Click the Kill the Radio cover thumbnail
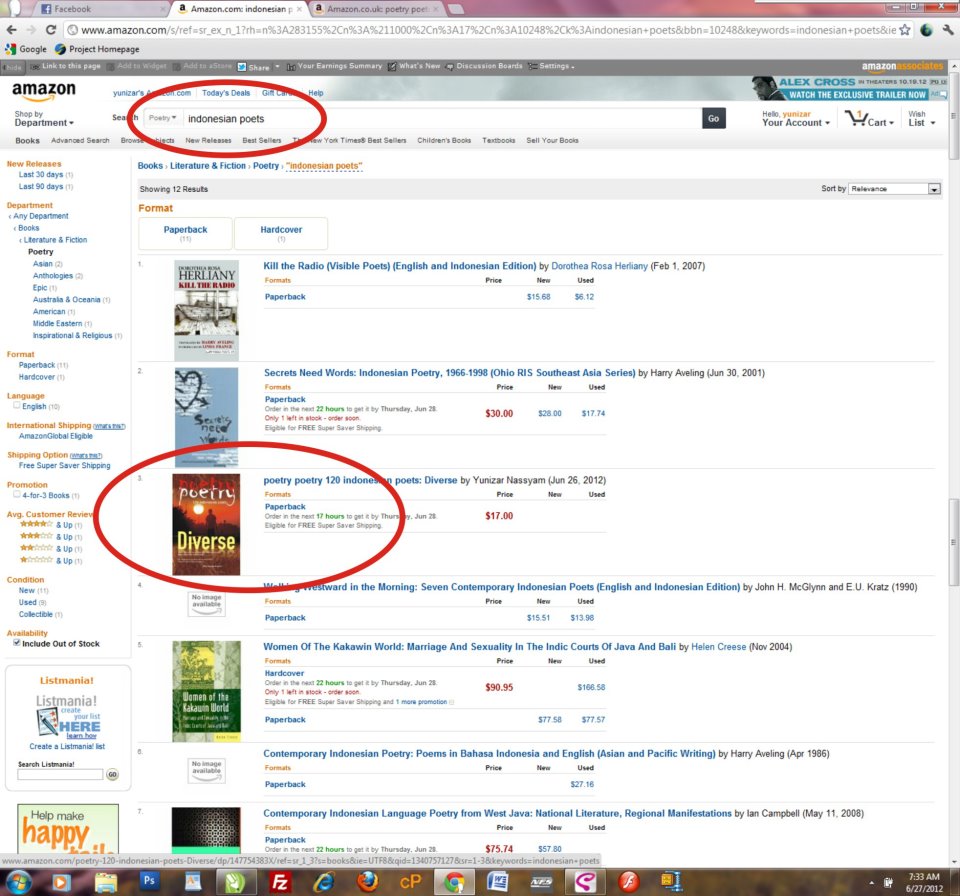The width and height of the screenshot is (960, 896). click(206, 310)
